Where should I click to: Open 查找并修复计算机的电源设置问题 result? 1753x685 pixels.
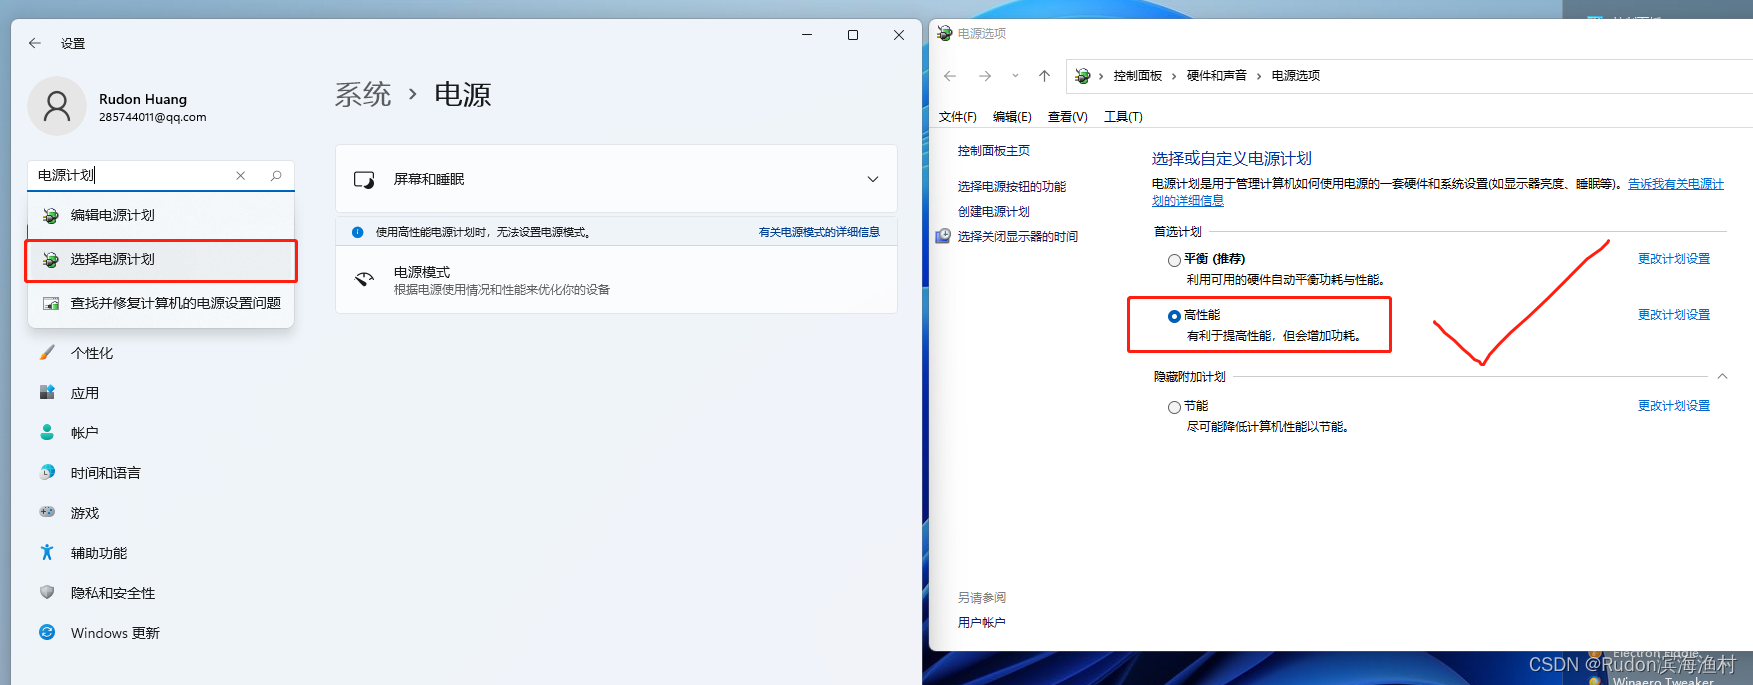[161, 303]
